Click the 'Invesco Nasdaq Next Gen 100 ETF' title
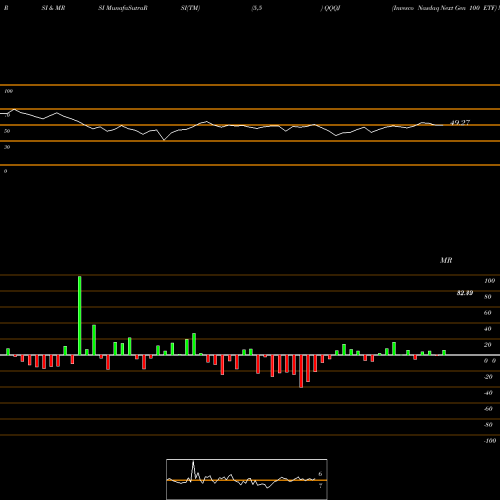This screenshot has height=500, width=500. 445,8
